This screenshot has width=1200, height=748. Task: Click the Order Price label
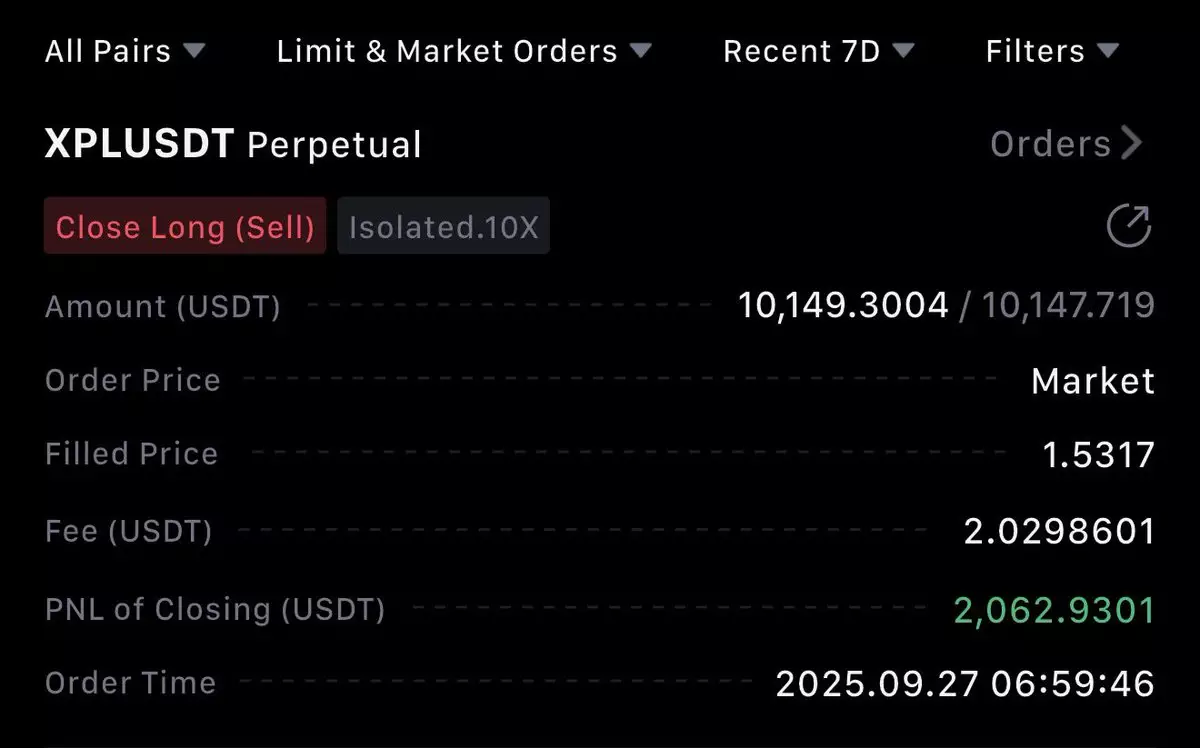coord(133,381)
